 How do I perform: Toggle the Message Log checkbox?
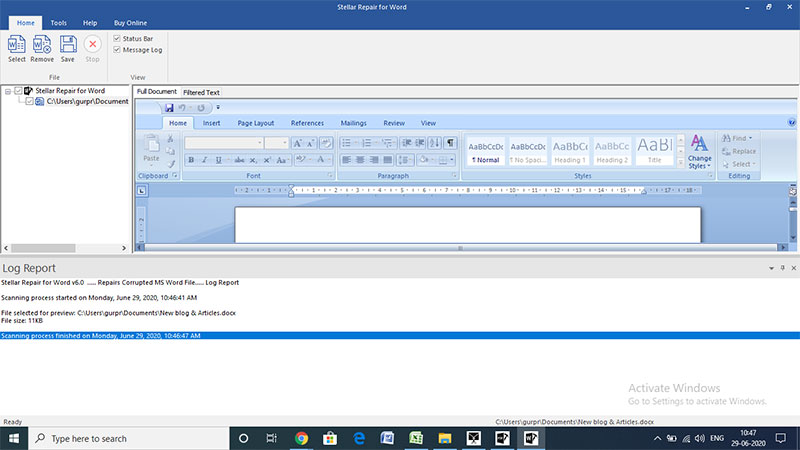[x=117, y=49]
